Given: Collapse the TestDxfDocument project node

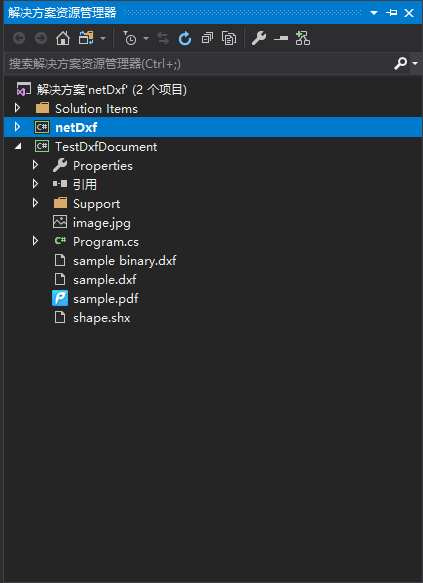Looking at the screenshot, I should [18, 146].
